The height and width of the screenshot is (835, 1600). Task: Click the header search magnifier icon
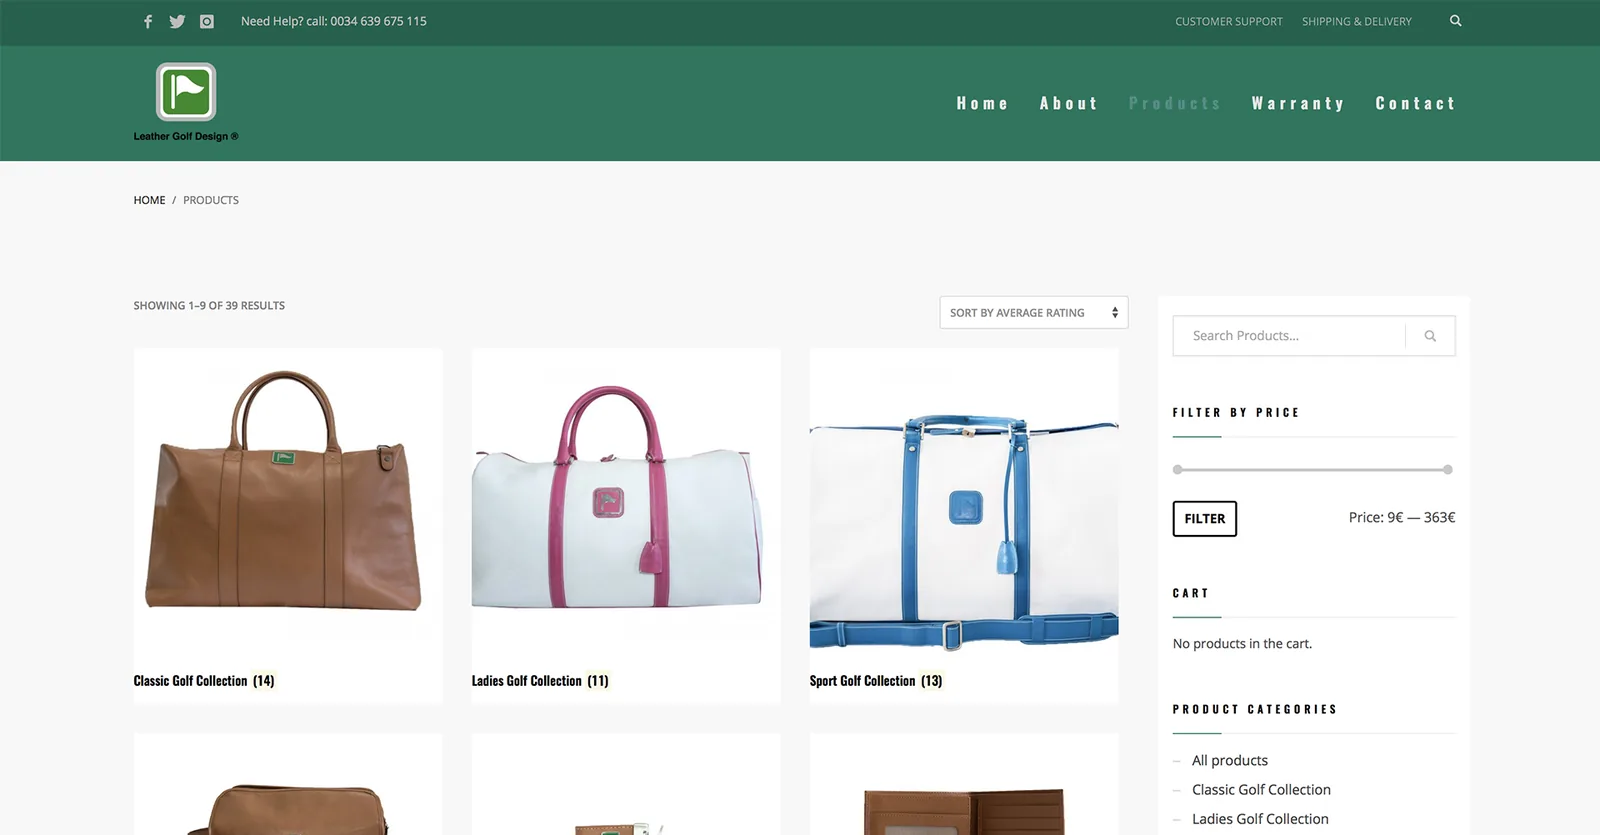(1456, 21)
